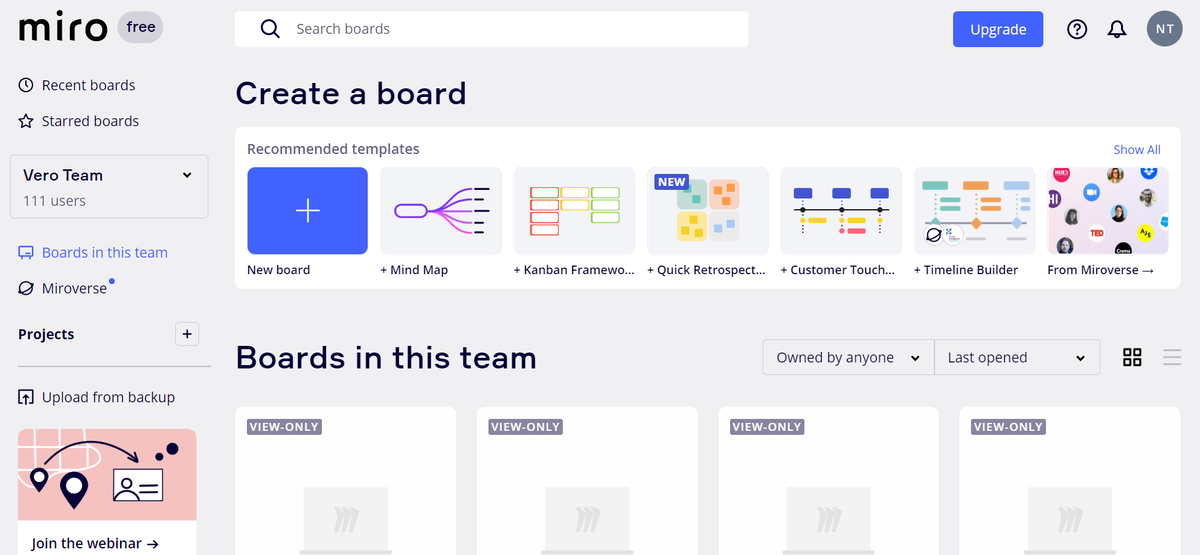This screenshot has width=1200, height=555.
Task: Click the star icon beside Starred boards
Action: 26,121
